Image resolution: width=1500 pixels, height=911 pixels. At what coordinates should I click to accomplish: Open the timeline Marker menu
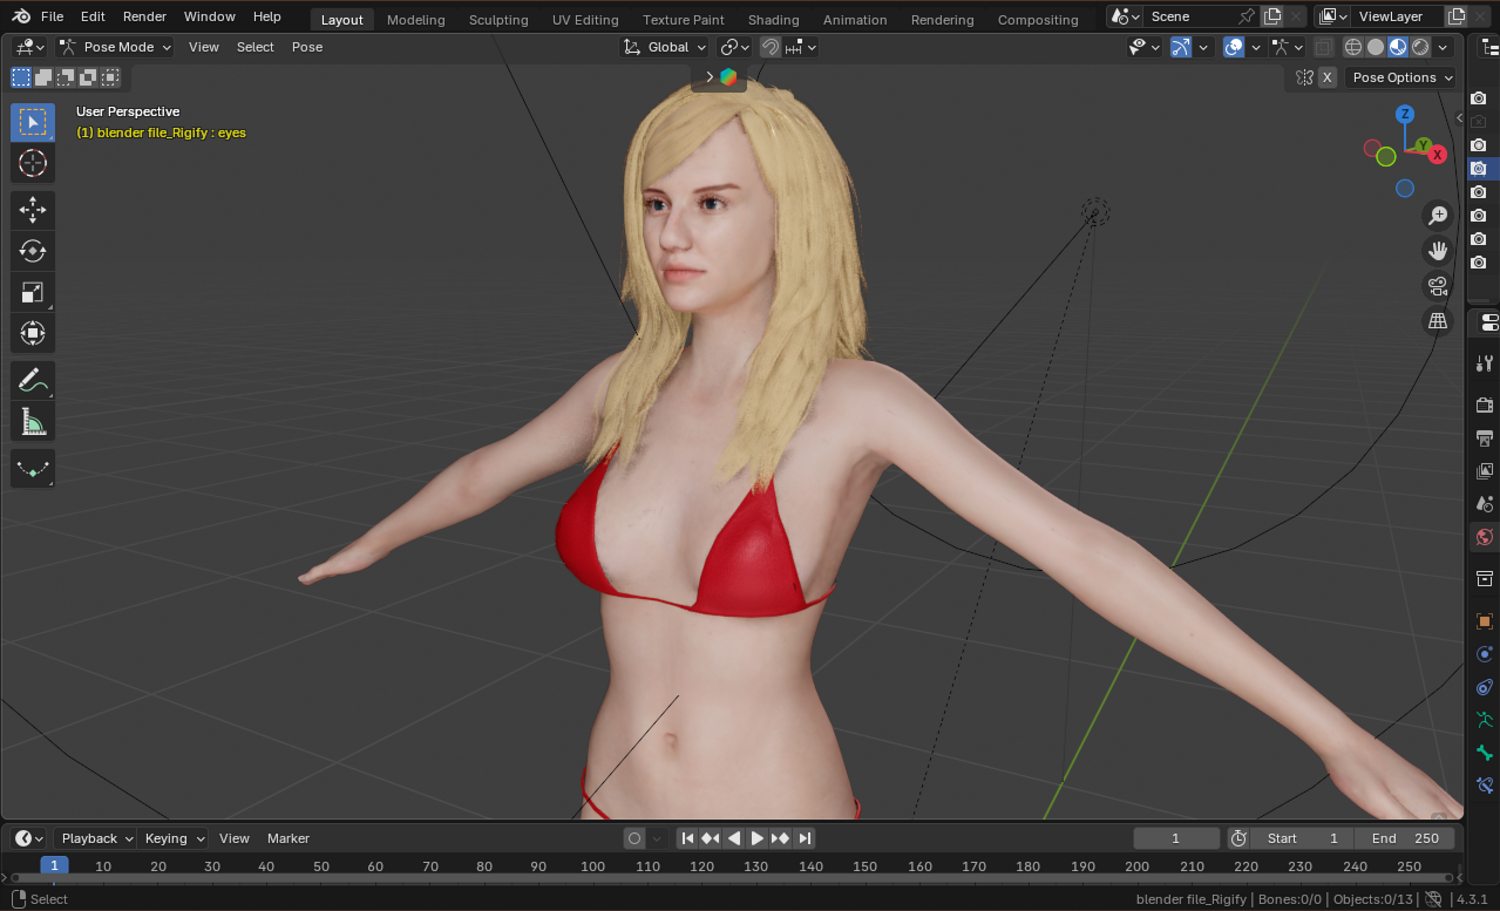[288, 838]
